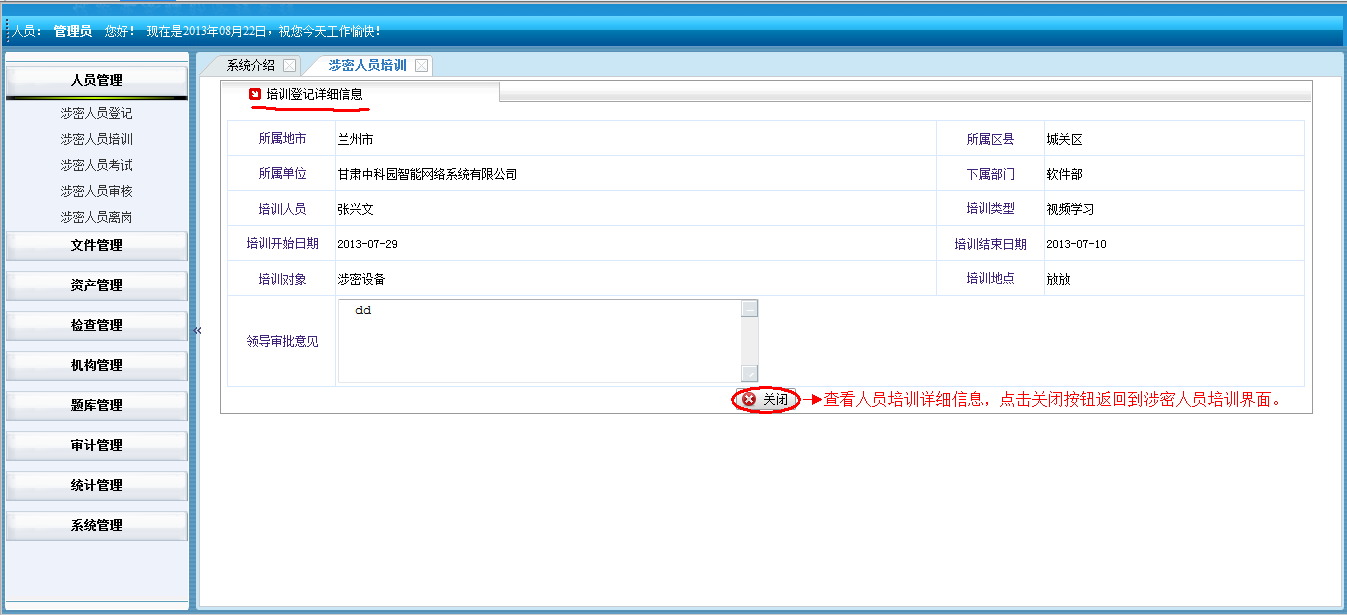Close the 涉密人员培训 tab with its X icon

(421, 66)
